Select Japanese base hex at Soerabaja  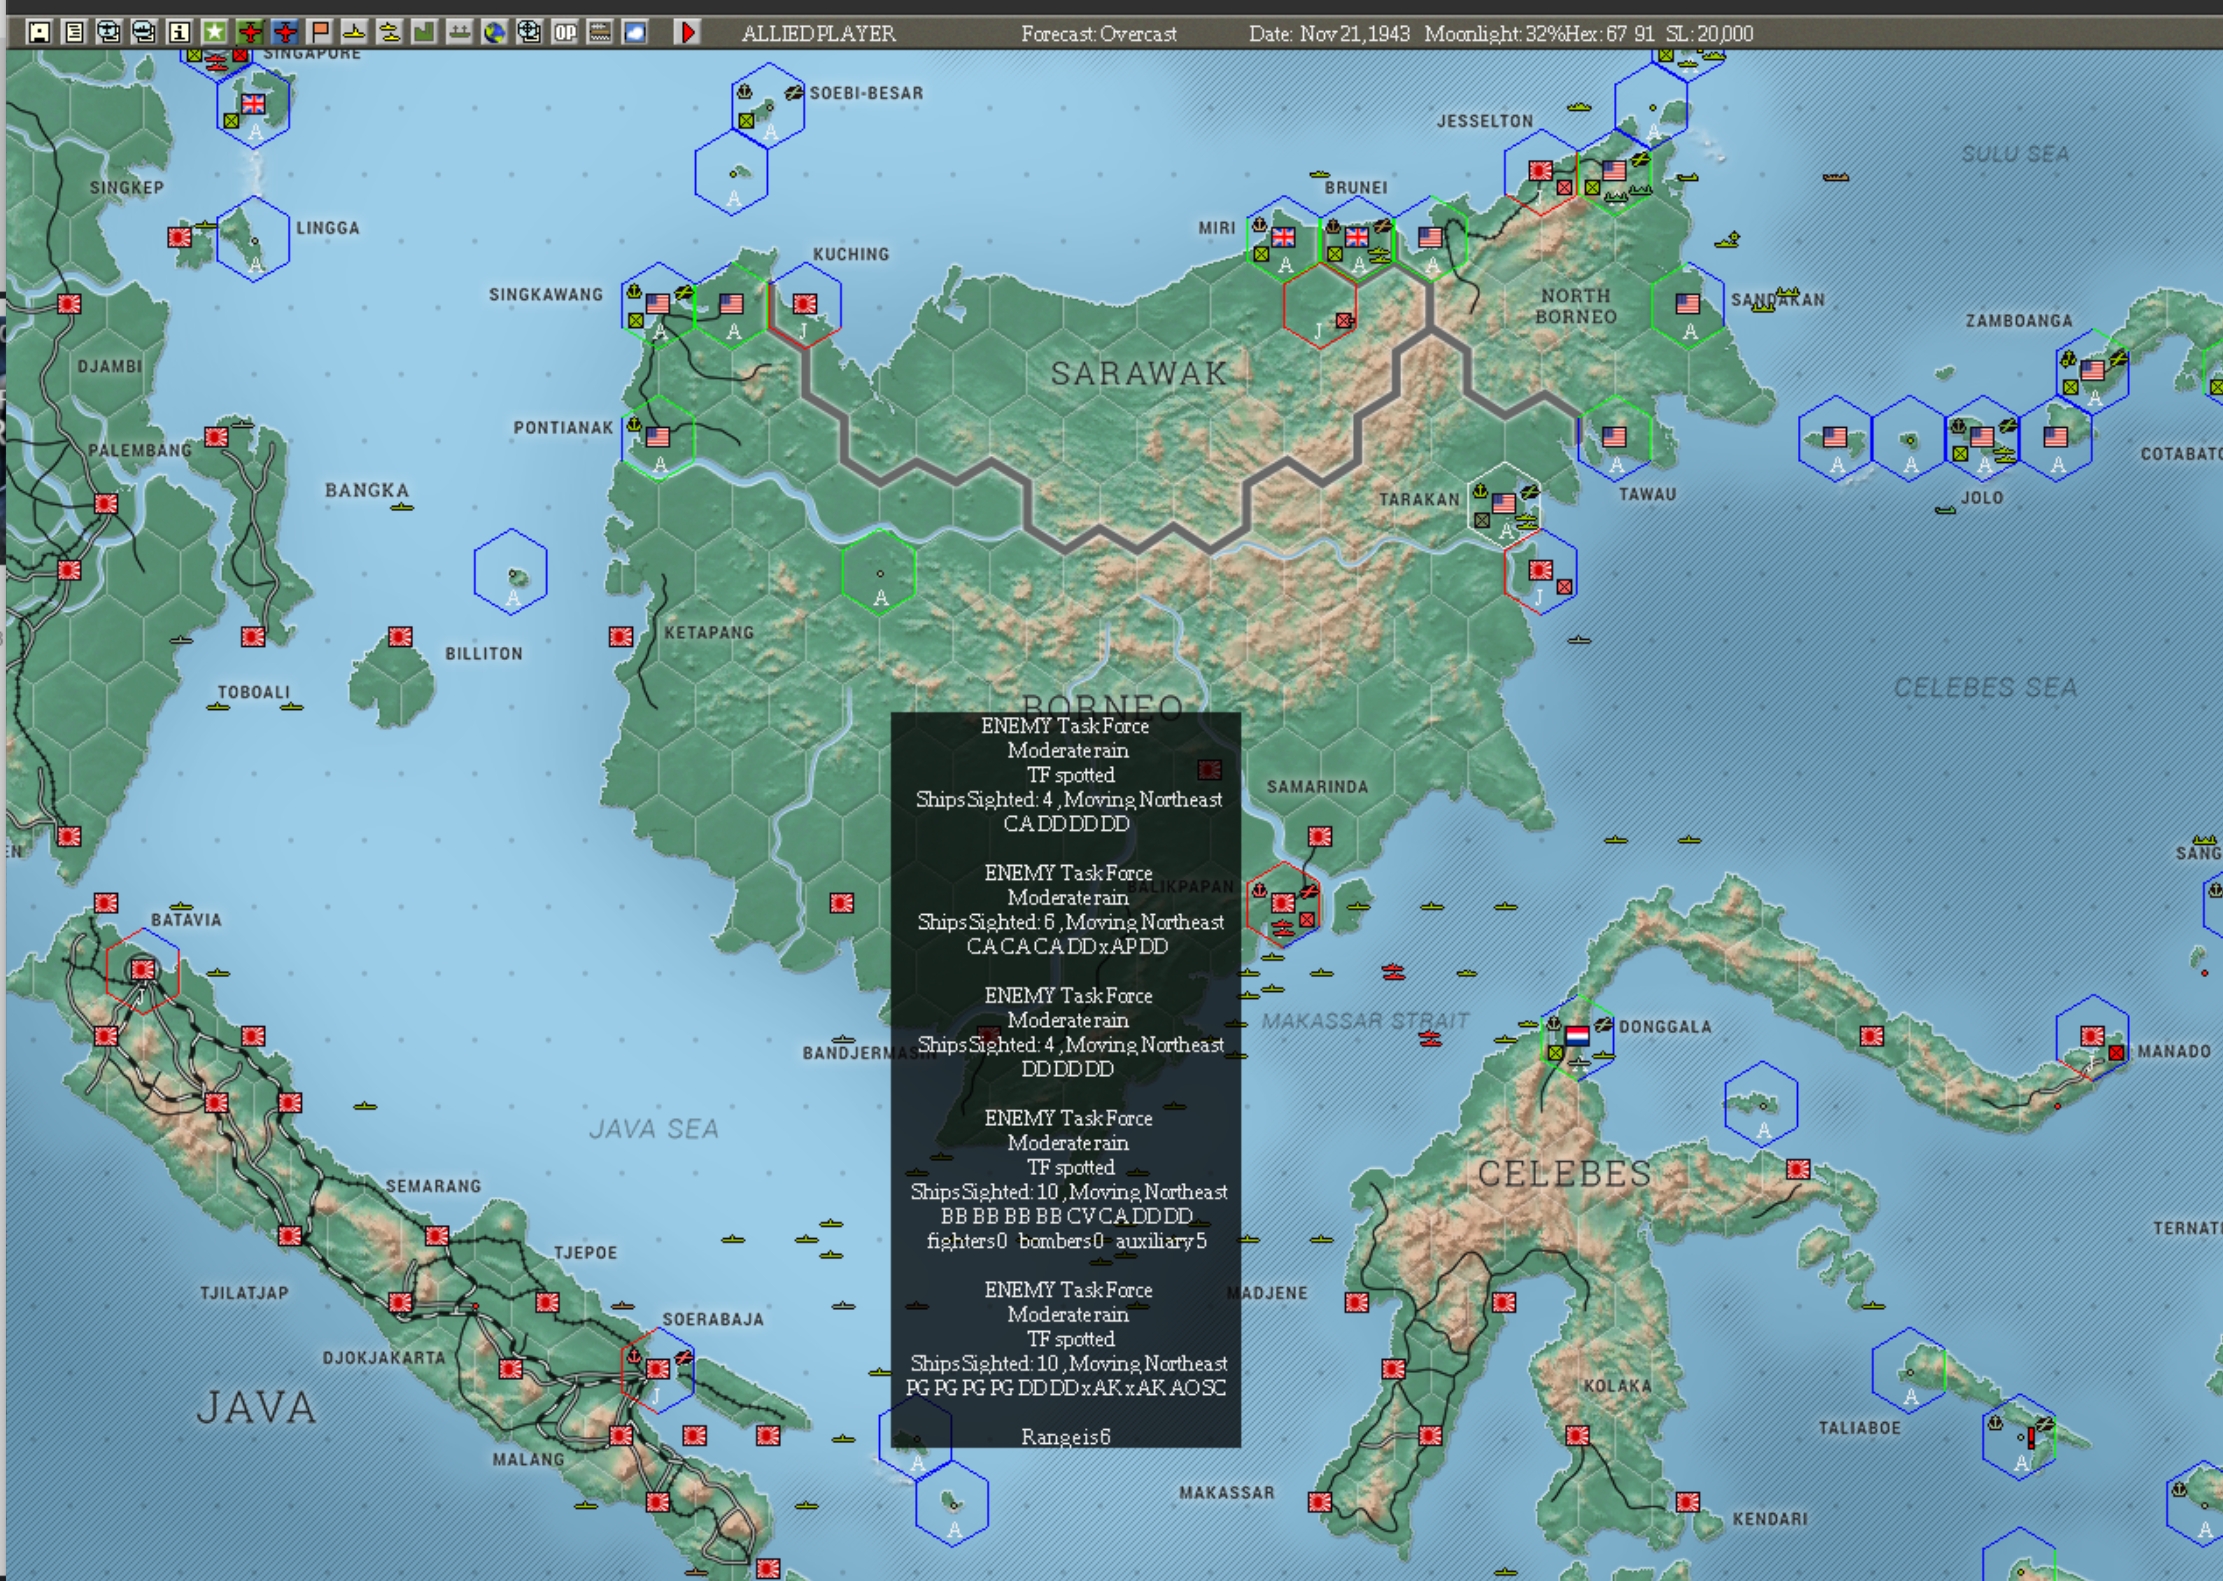click(657, 1369)
